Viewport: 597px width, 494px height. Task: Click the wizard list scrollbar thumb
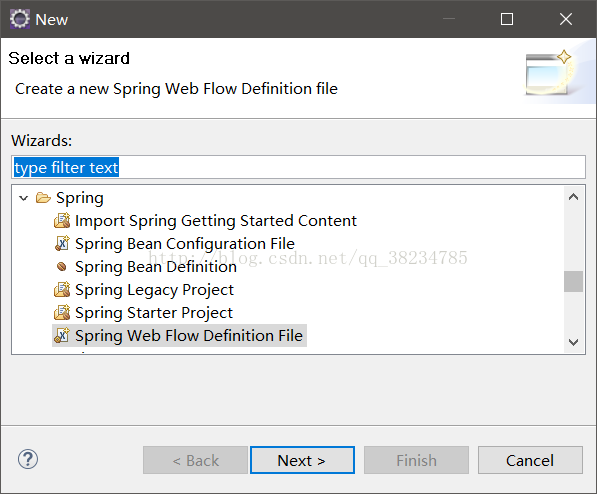coord(573,281)
